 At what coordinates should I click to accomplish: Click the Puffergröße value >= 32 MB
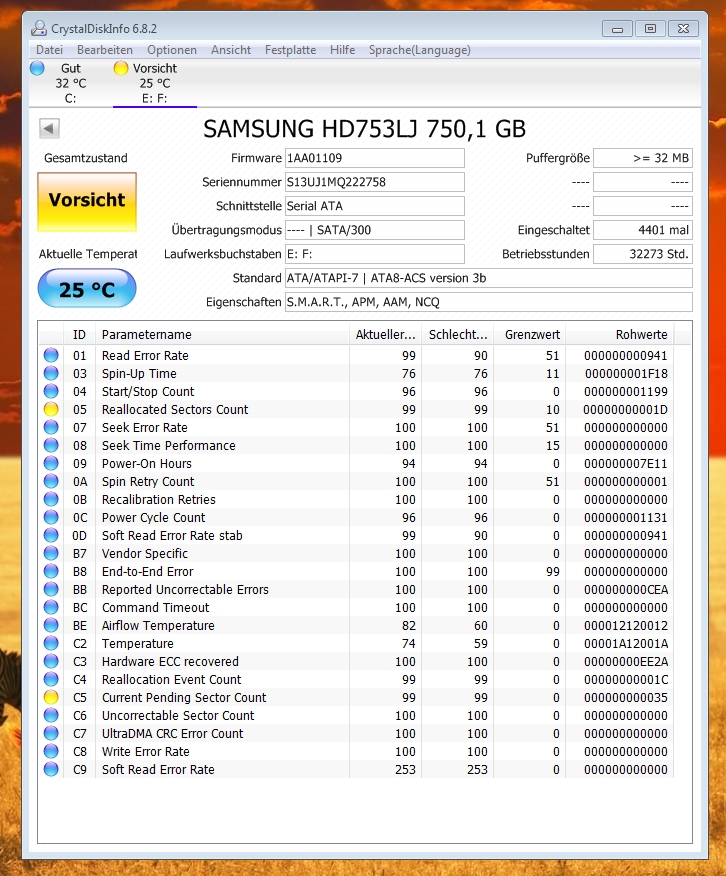[643, 158]
